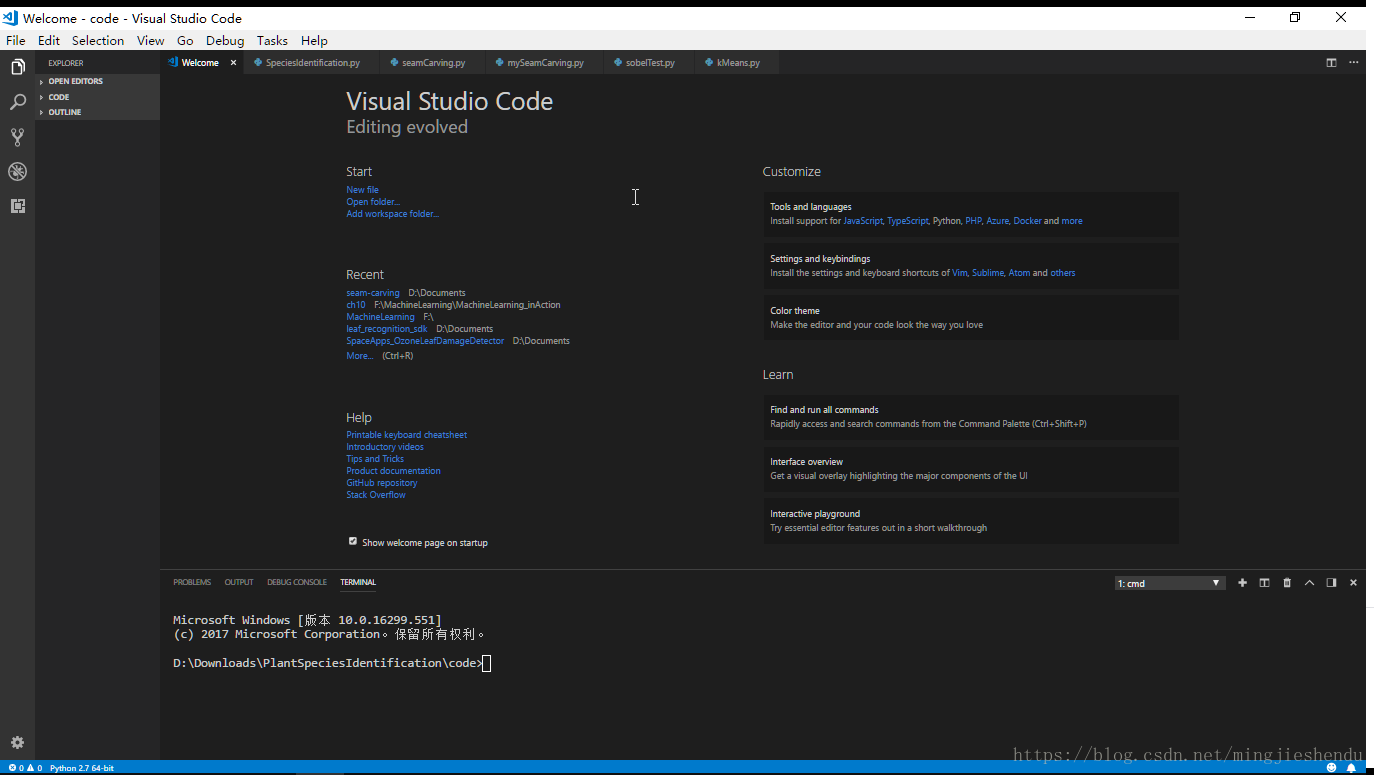The width and height of the screenshot is (1374, 775).
Task: Open the Help menu
Action: [x=314, y=40]
